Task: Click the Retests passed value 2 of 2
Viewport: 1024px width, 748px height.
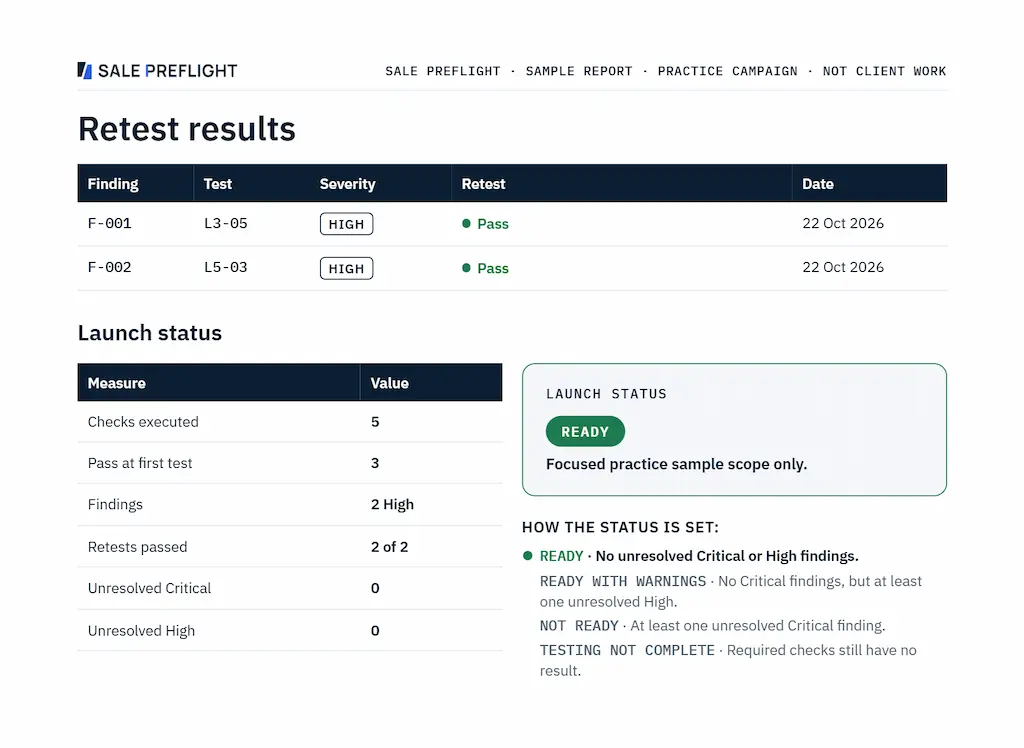Action: 389,547
